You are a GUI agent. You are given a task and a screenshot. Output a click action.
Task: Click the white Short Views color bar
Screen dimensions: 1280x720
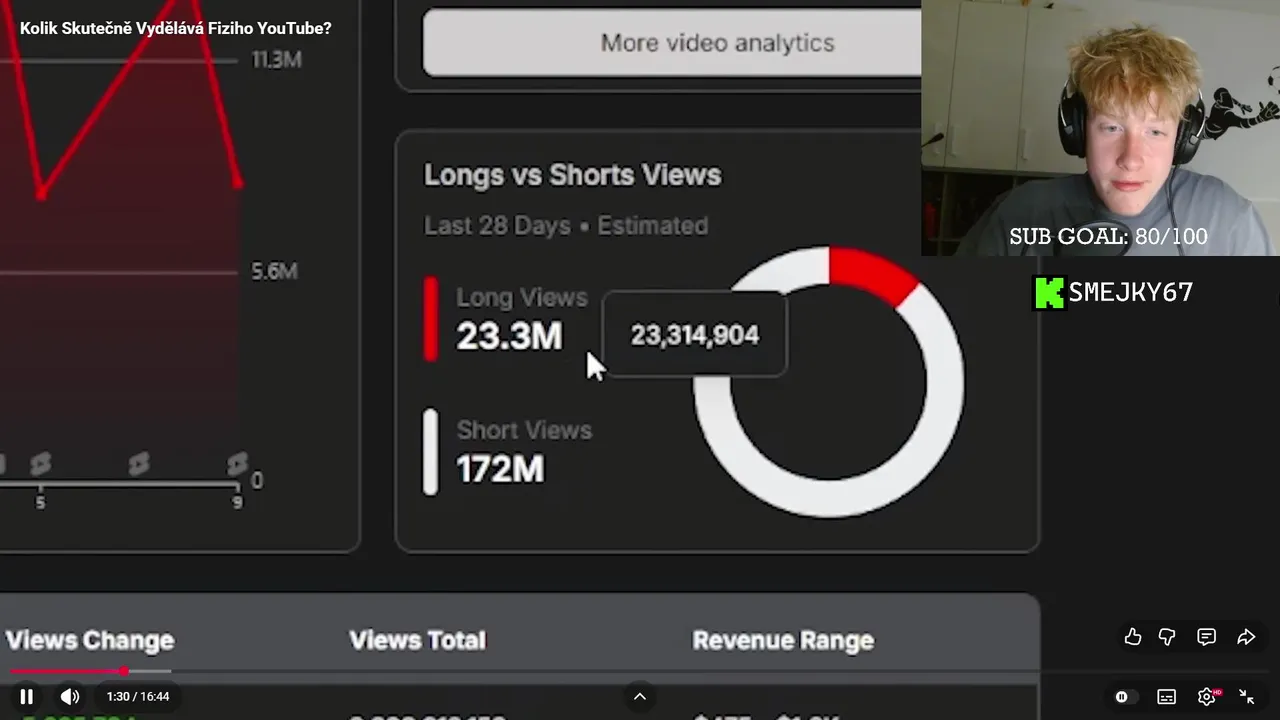coord(431,452)
